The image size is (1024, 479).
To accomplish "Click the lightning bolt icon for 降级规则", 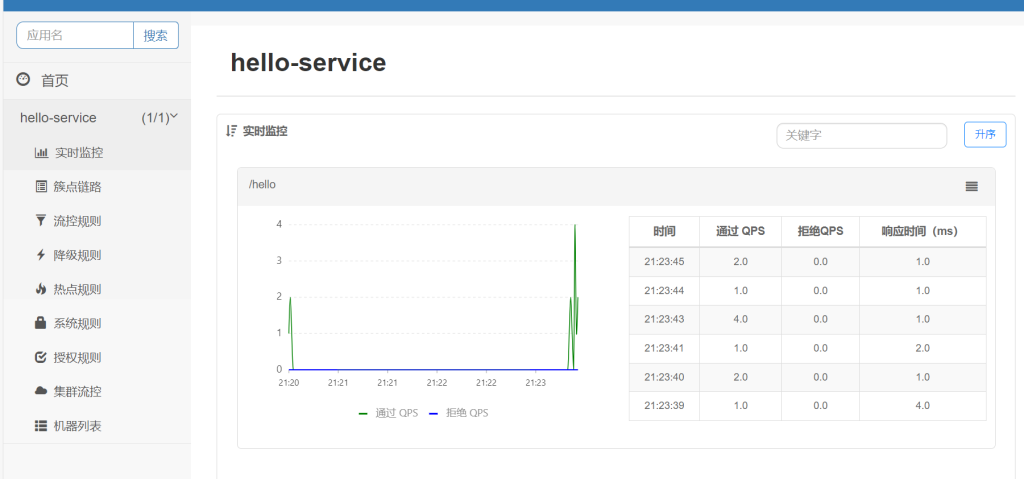I will pos(41,255).
